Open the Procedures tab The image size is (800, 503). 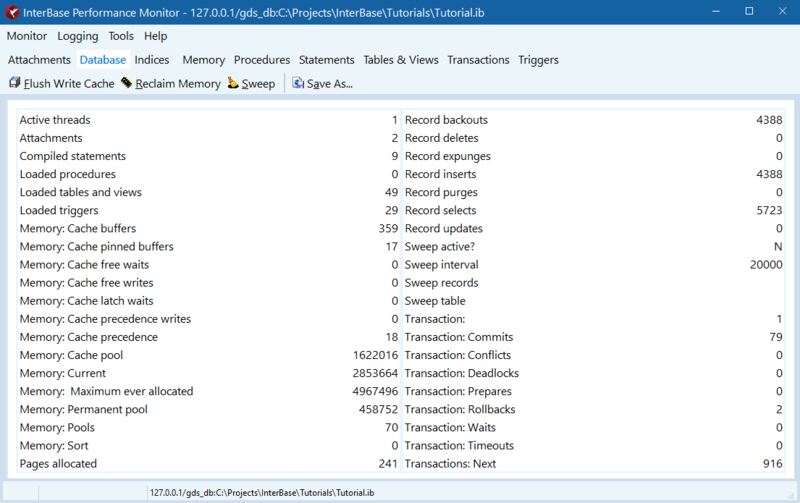(262, 60)
